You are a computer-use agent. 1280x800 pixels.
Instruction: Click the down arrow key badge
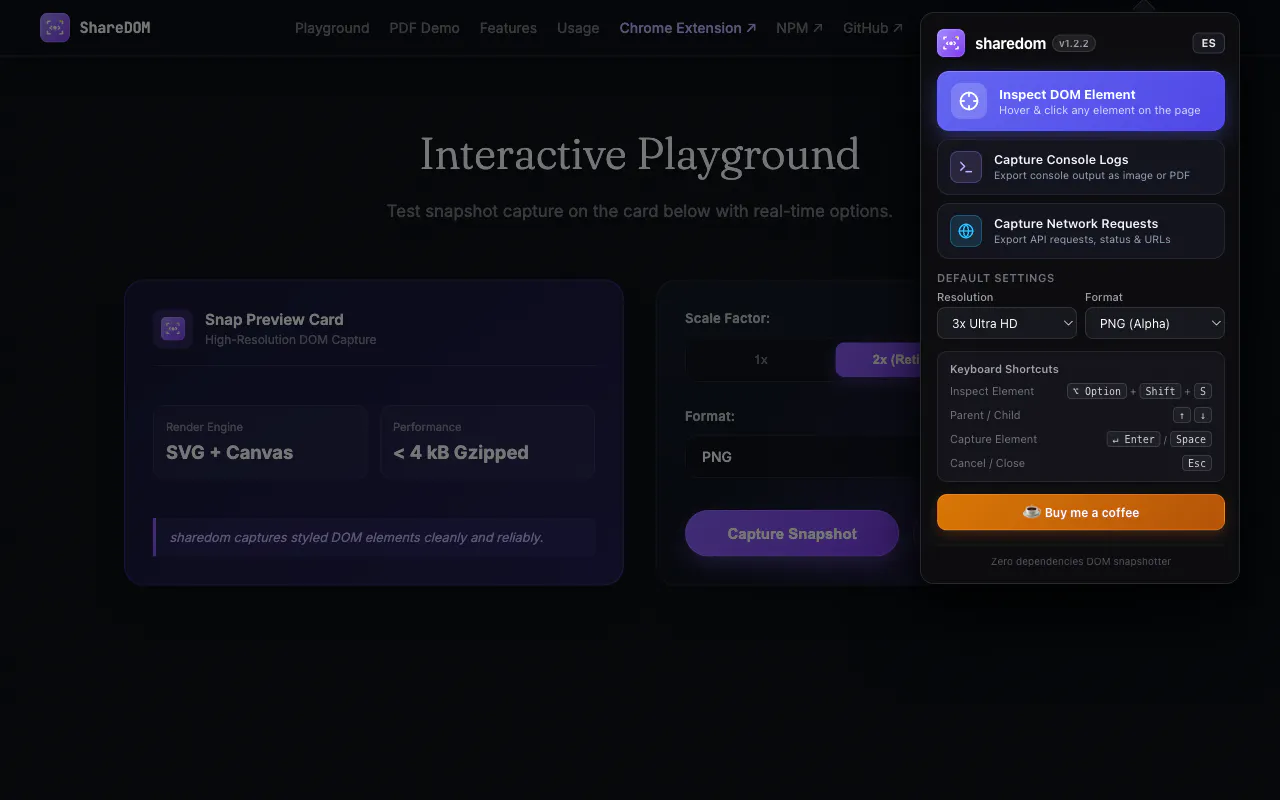pos(1203,415)
